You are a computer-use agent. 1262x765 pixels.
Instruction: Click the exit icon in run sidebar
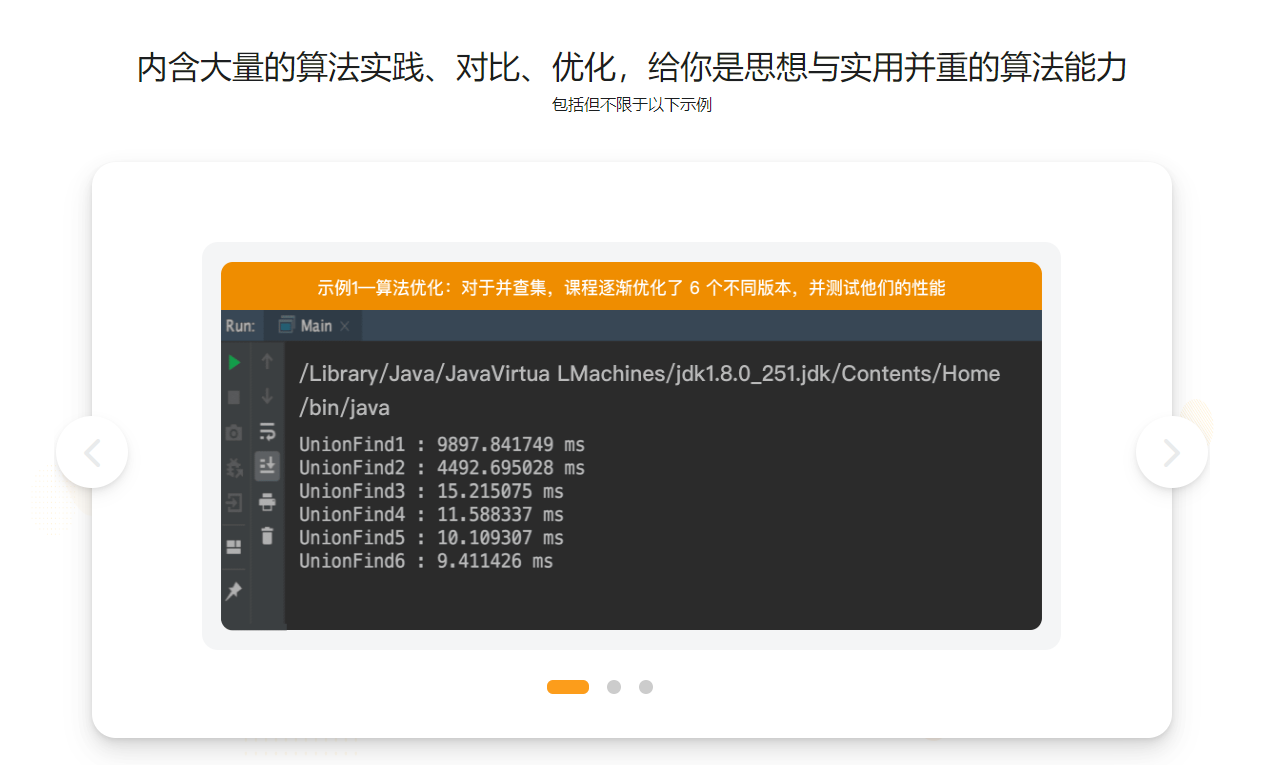point(234,502)
